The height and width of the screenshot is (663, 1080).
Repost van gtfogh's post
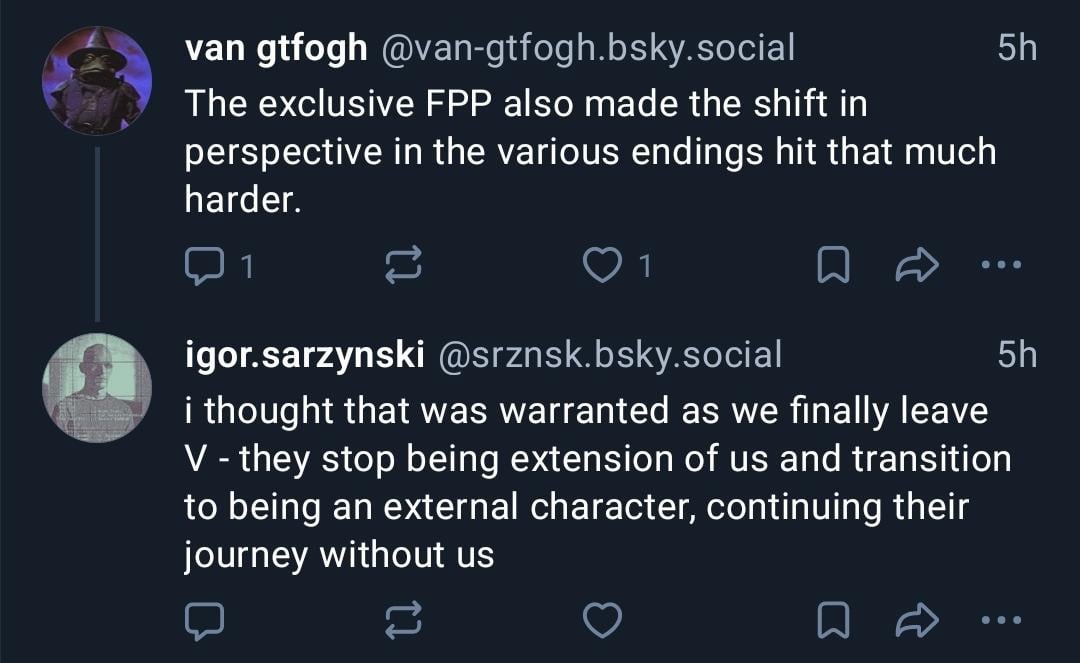pos(403,265)
